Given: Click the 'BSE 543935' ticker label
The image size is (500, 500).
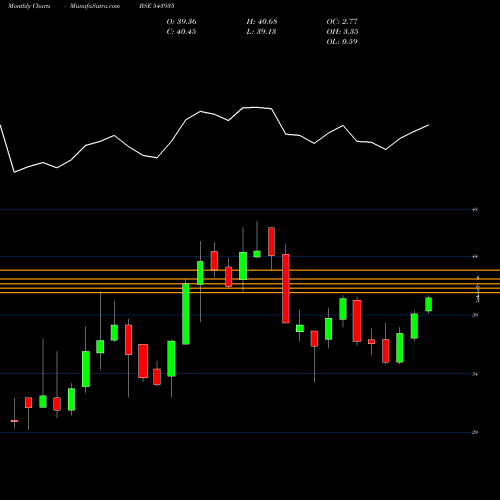Looking at the screenshot, I should pos(157,6).
